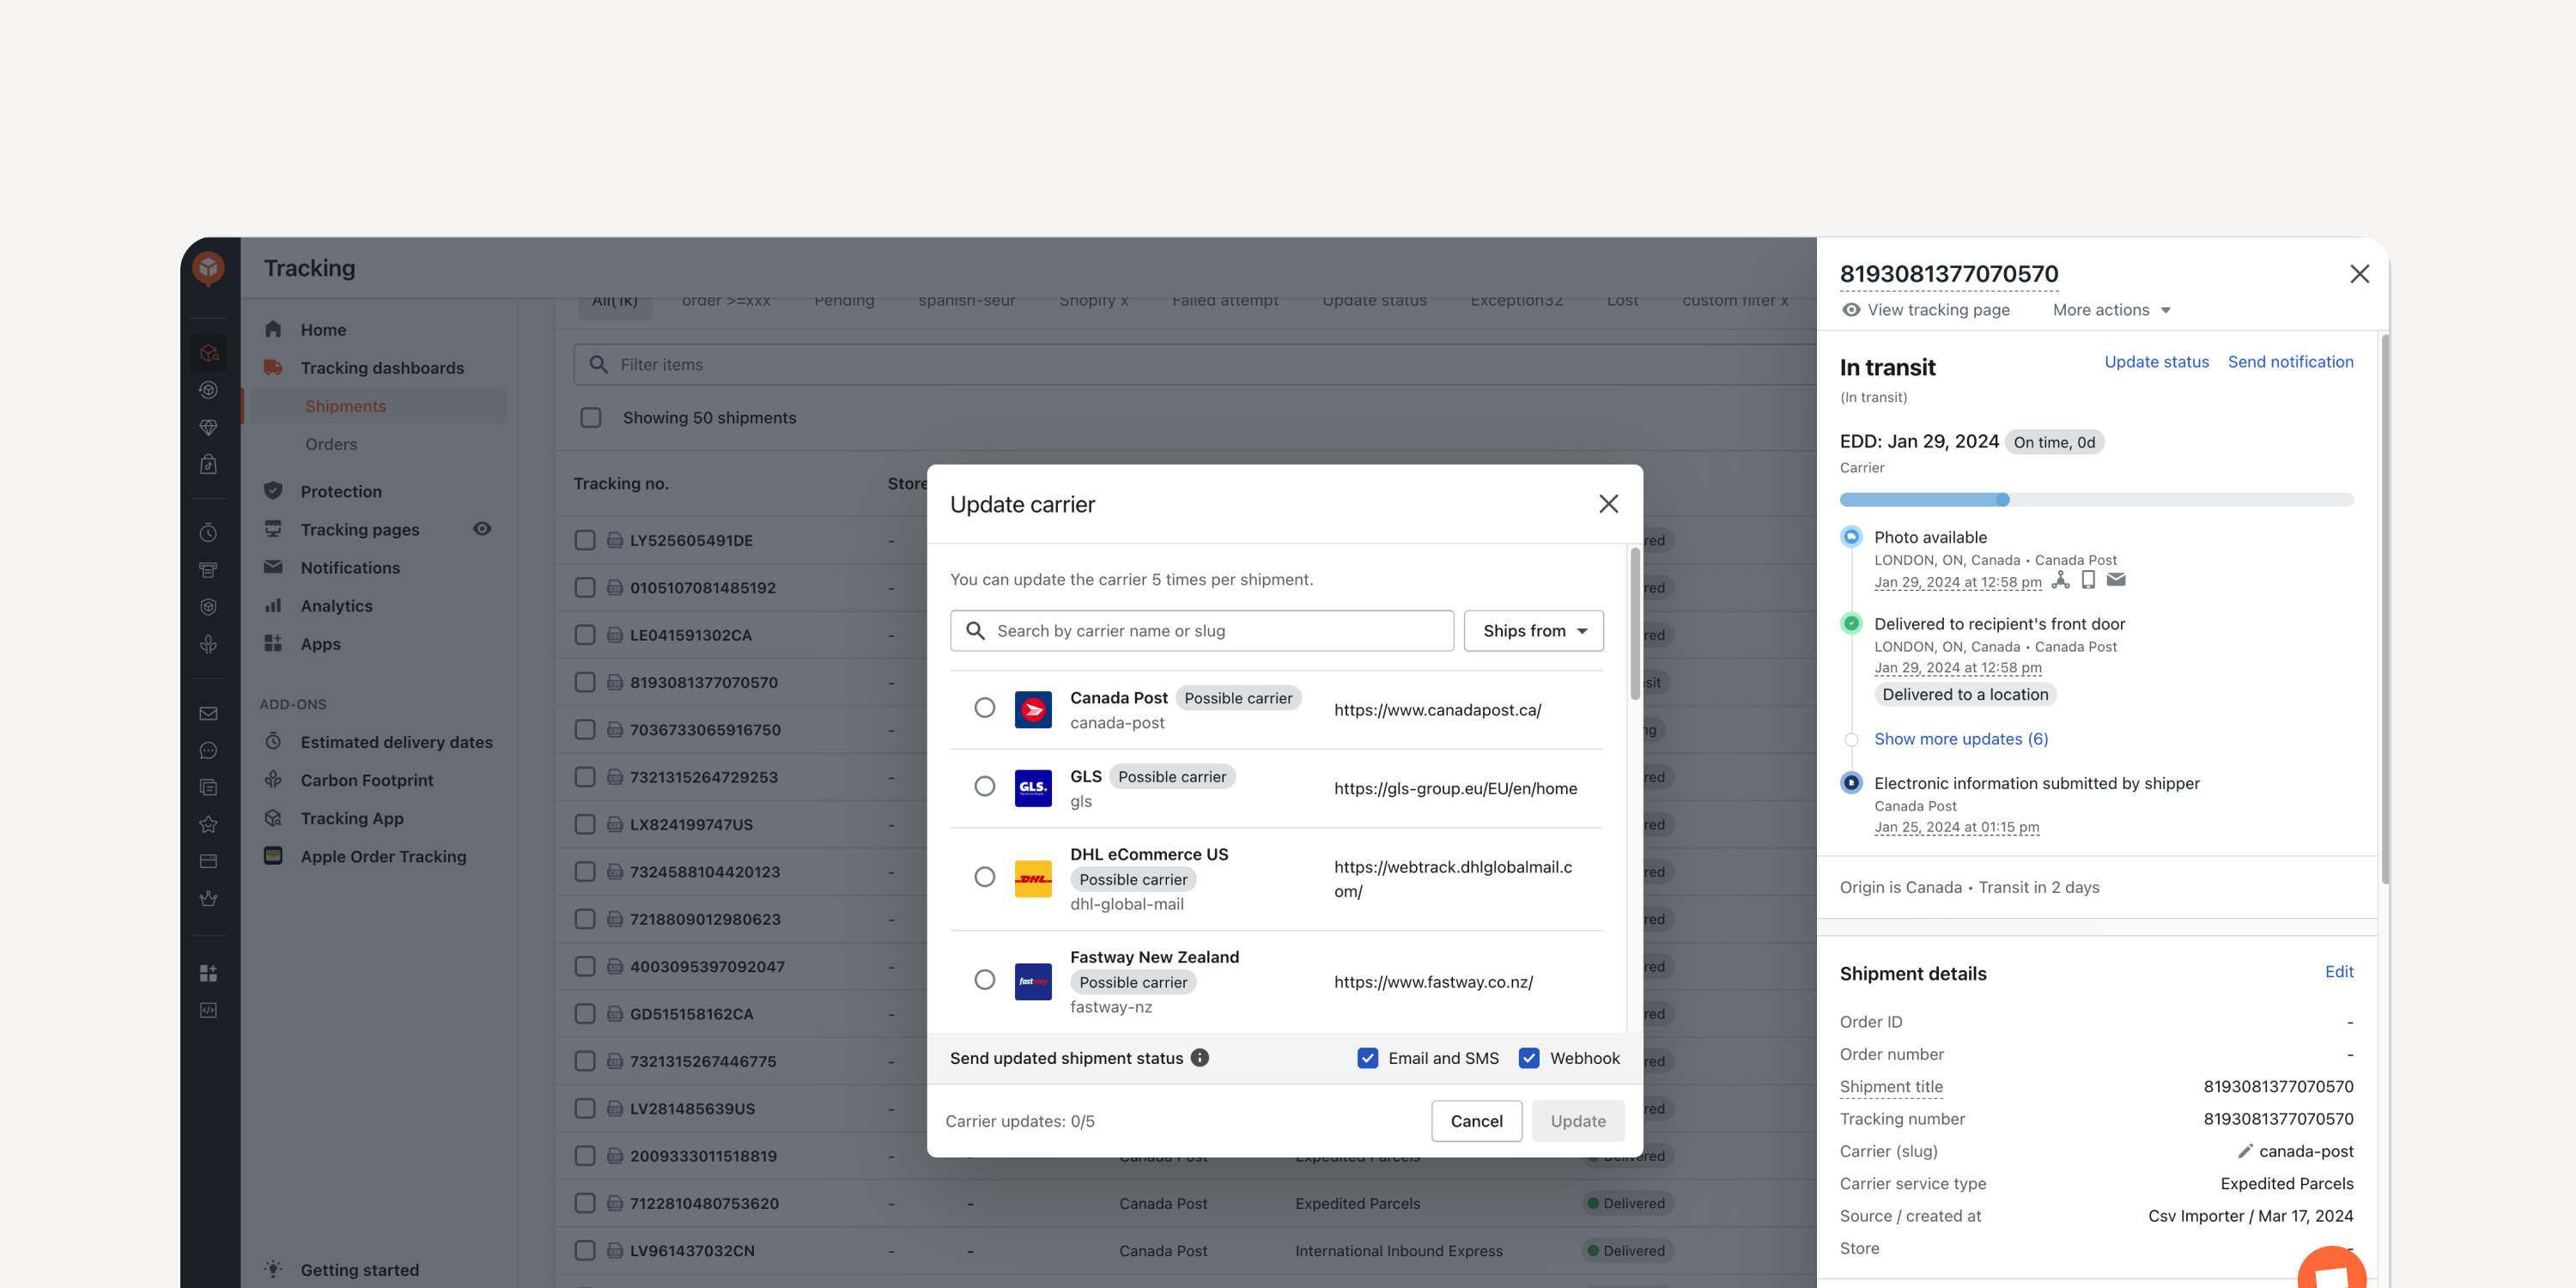This screenshot has width=2576, height=1288.
Task: Expand Show more updates (6)
Action: point(1960,739)
